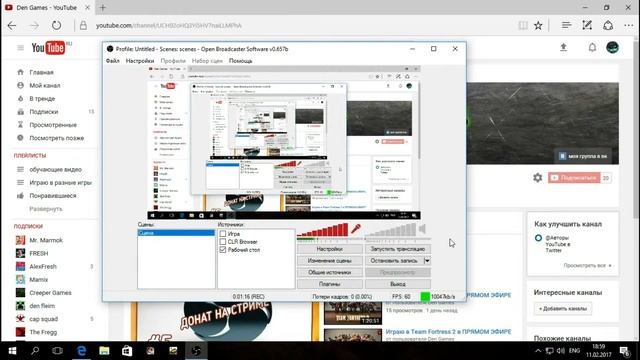Open Мой канал in sidebar
The width and height of the screenshot is (640, 360).
tap(44, 85)
